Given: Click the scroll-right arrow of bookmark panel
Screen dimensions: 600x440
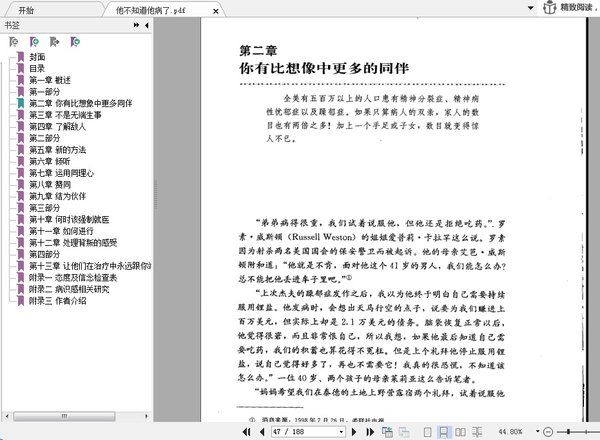Looking at the screenshot, I should [146, 416].
